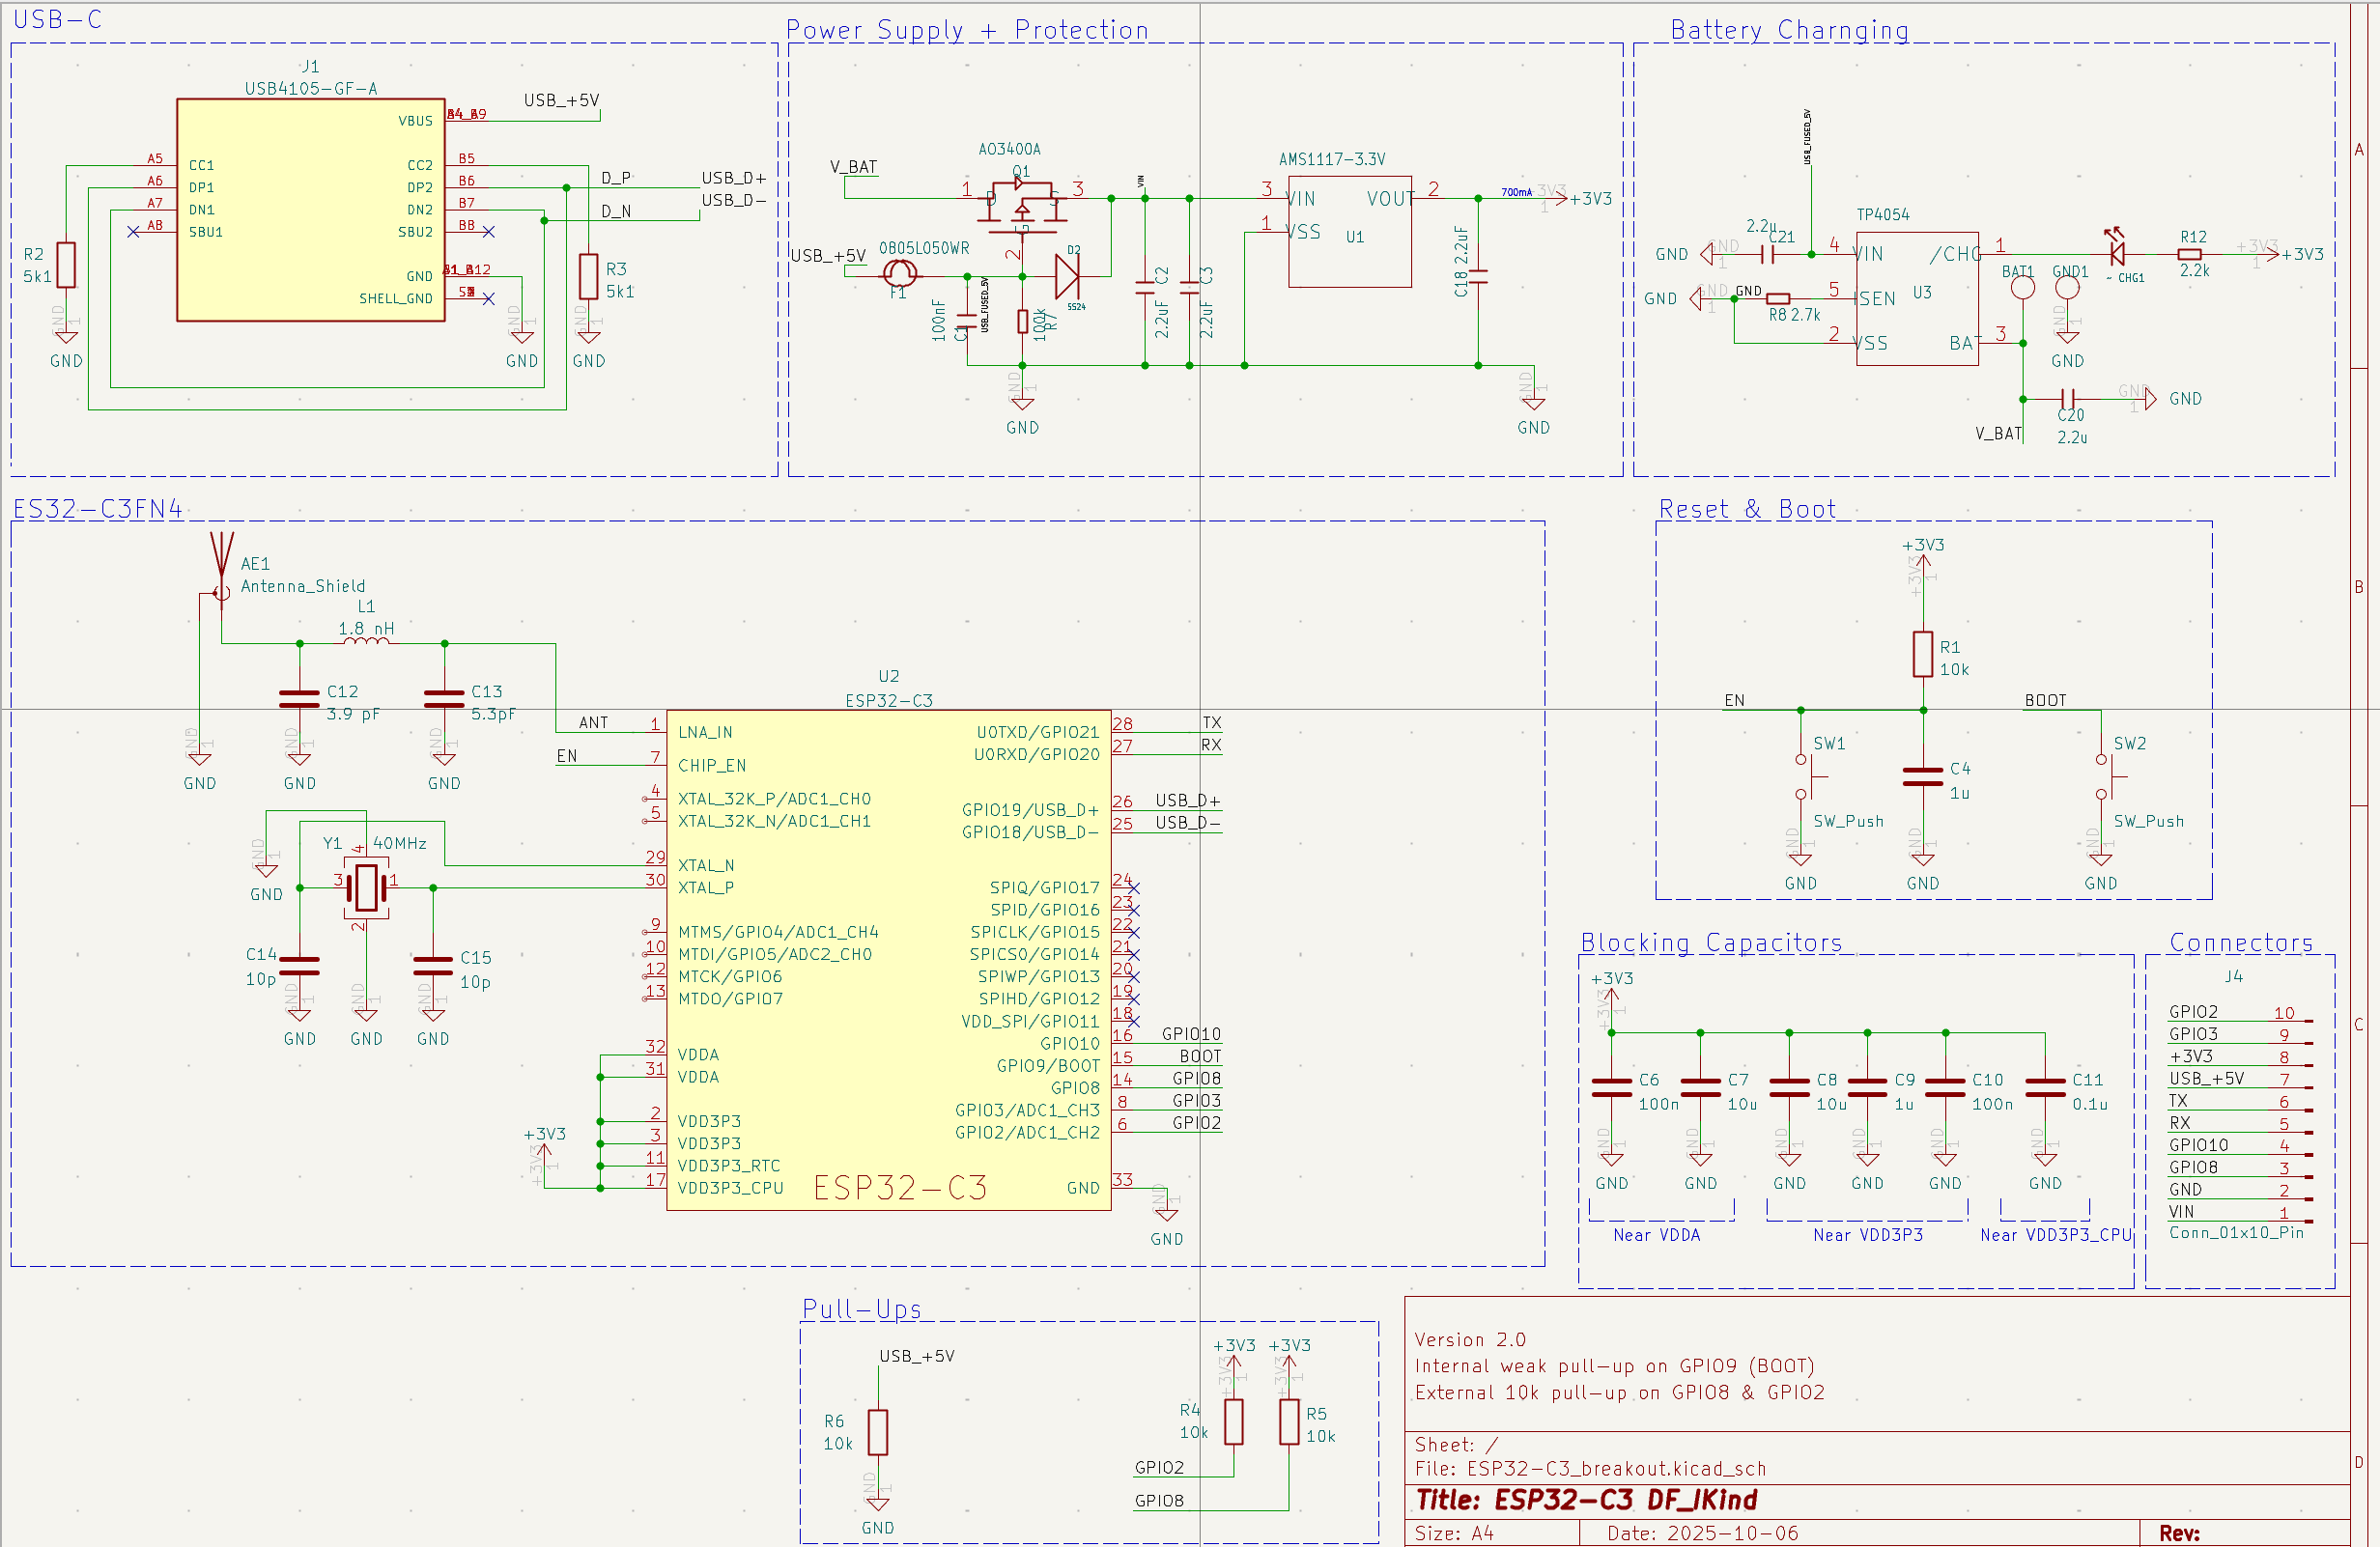Select resistor R2 5k1 symbol

(66, 265)
